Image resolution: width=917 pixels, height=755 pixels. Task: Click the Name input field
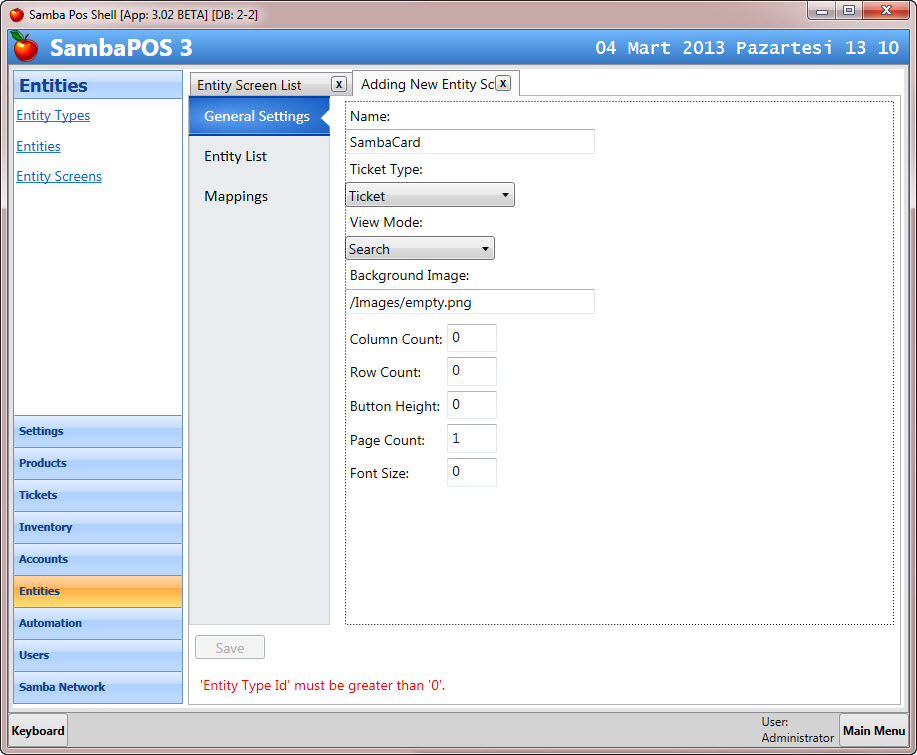[x=470, y=142]
